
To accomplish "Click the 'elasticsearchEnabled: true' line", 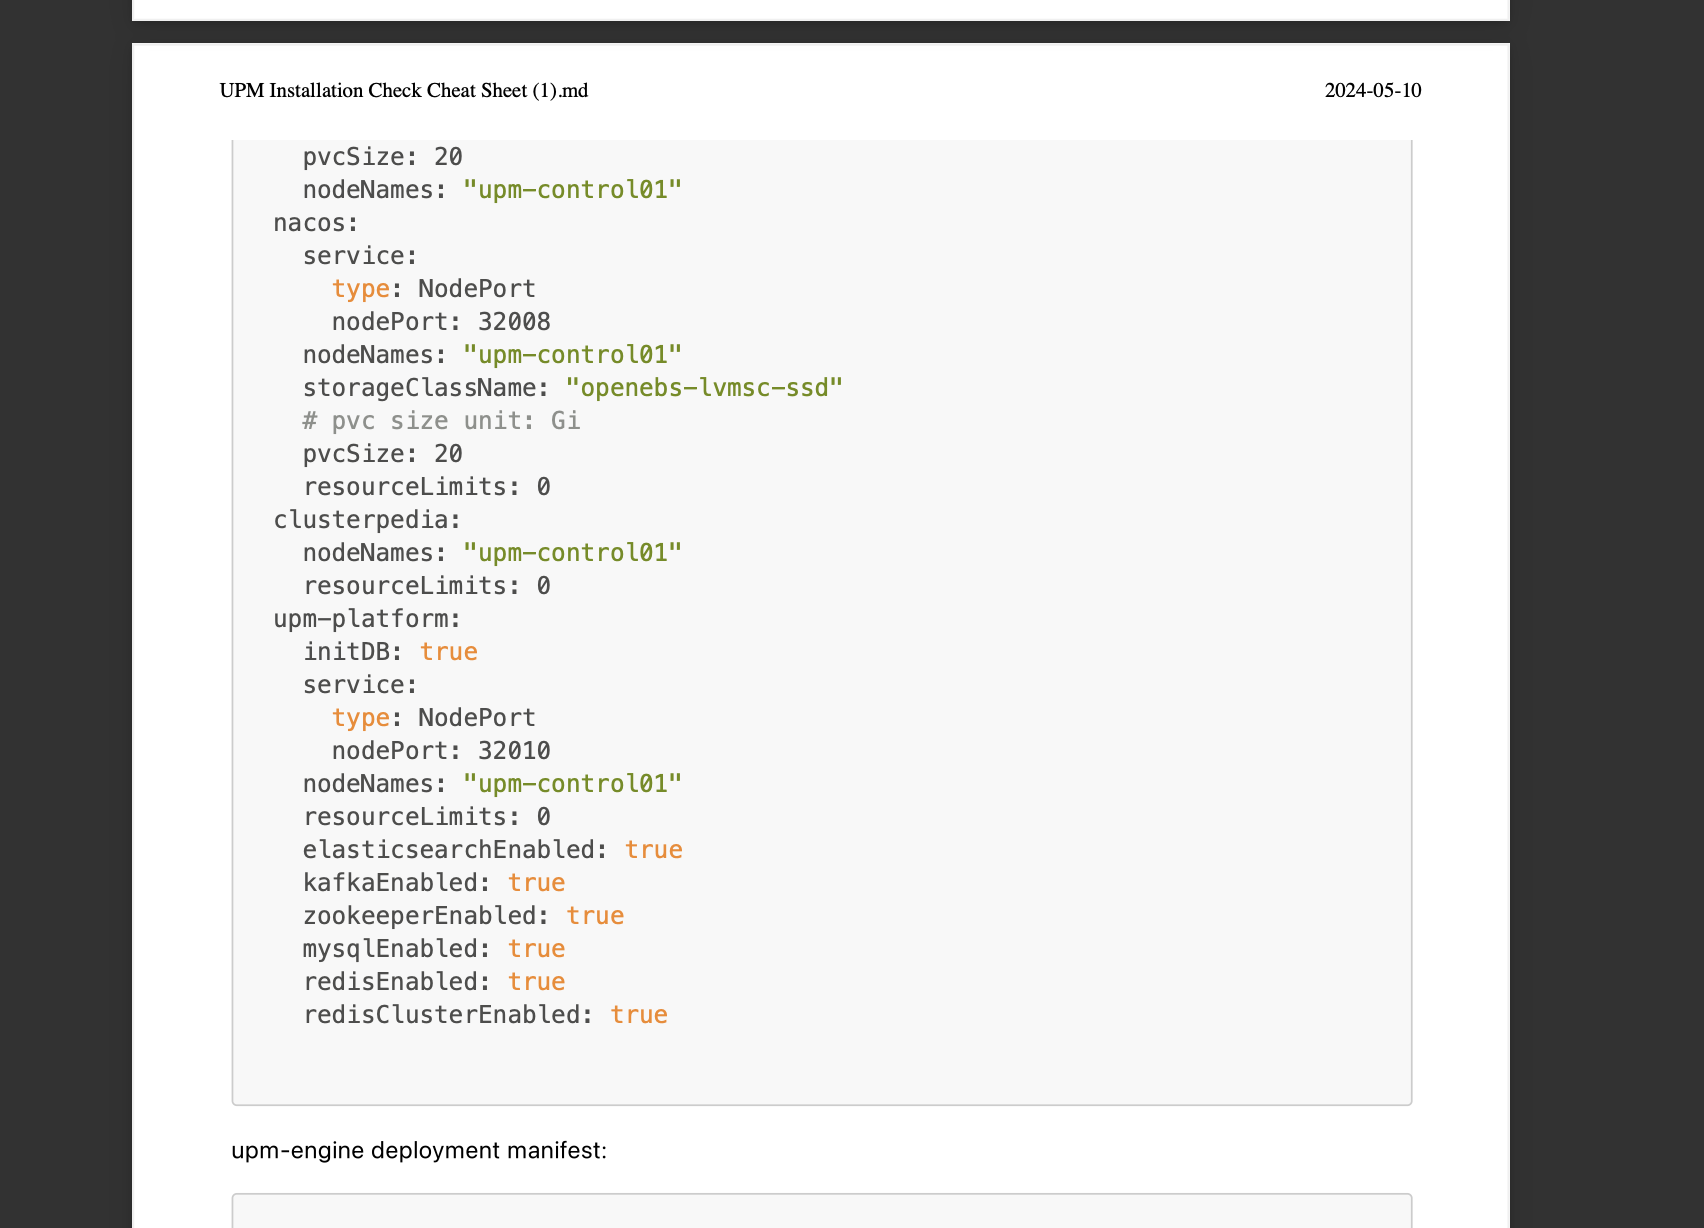I will tap(492, 850).
